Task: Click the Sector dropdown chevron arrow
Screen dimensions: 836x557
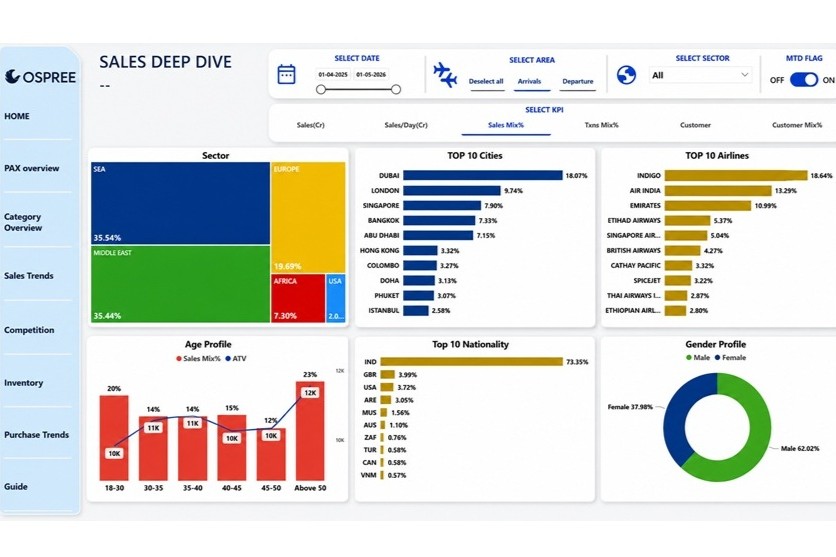Action: 745,75
